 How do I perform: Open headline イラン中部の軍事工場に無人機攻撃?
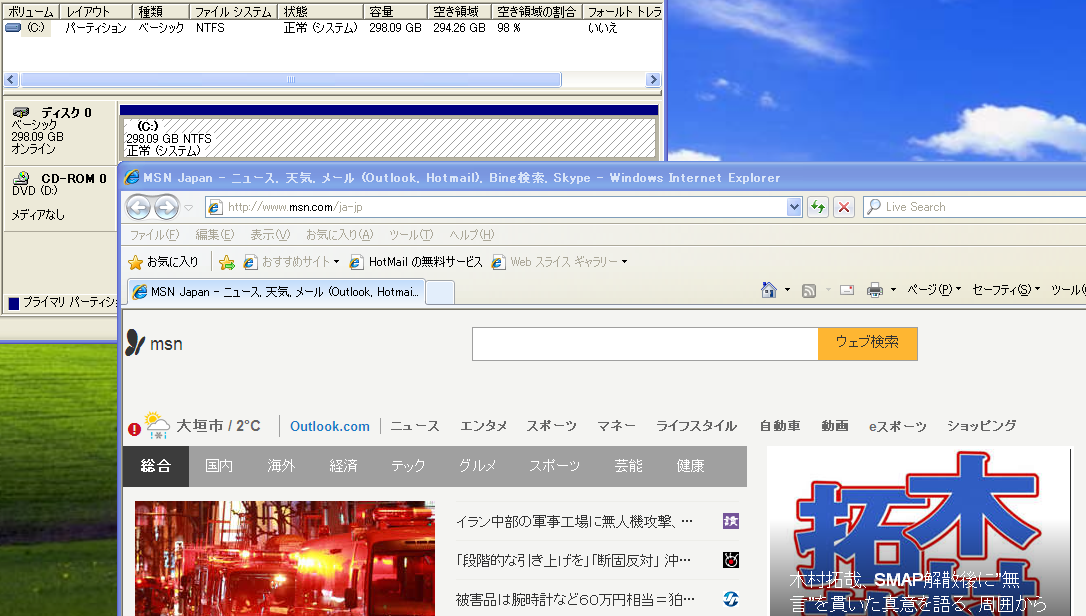click(574, 521)
